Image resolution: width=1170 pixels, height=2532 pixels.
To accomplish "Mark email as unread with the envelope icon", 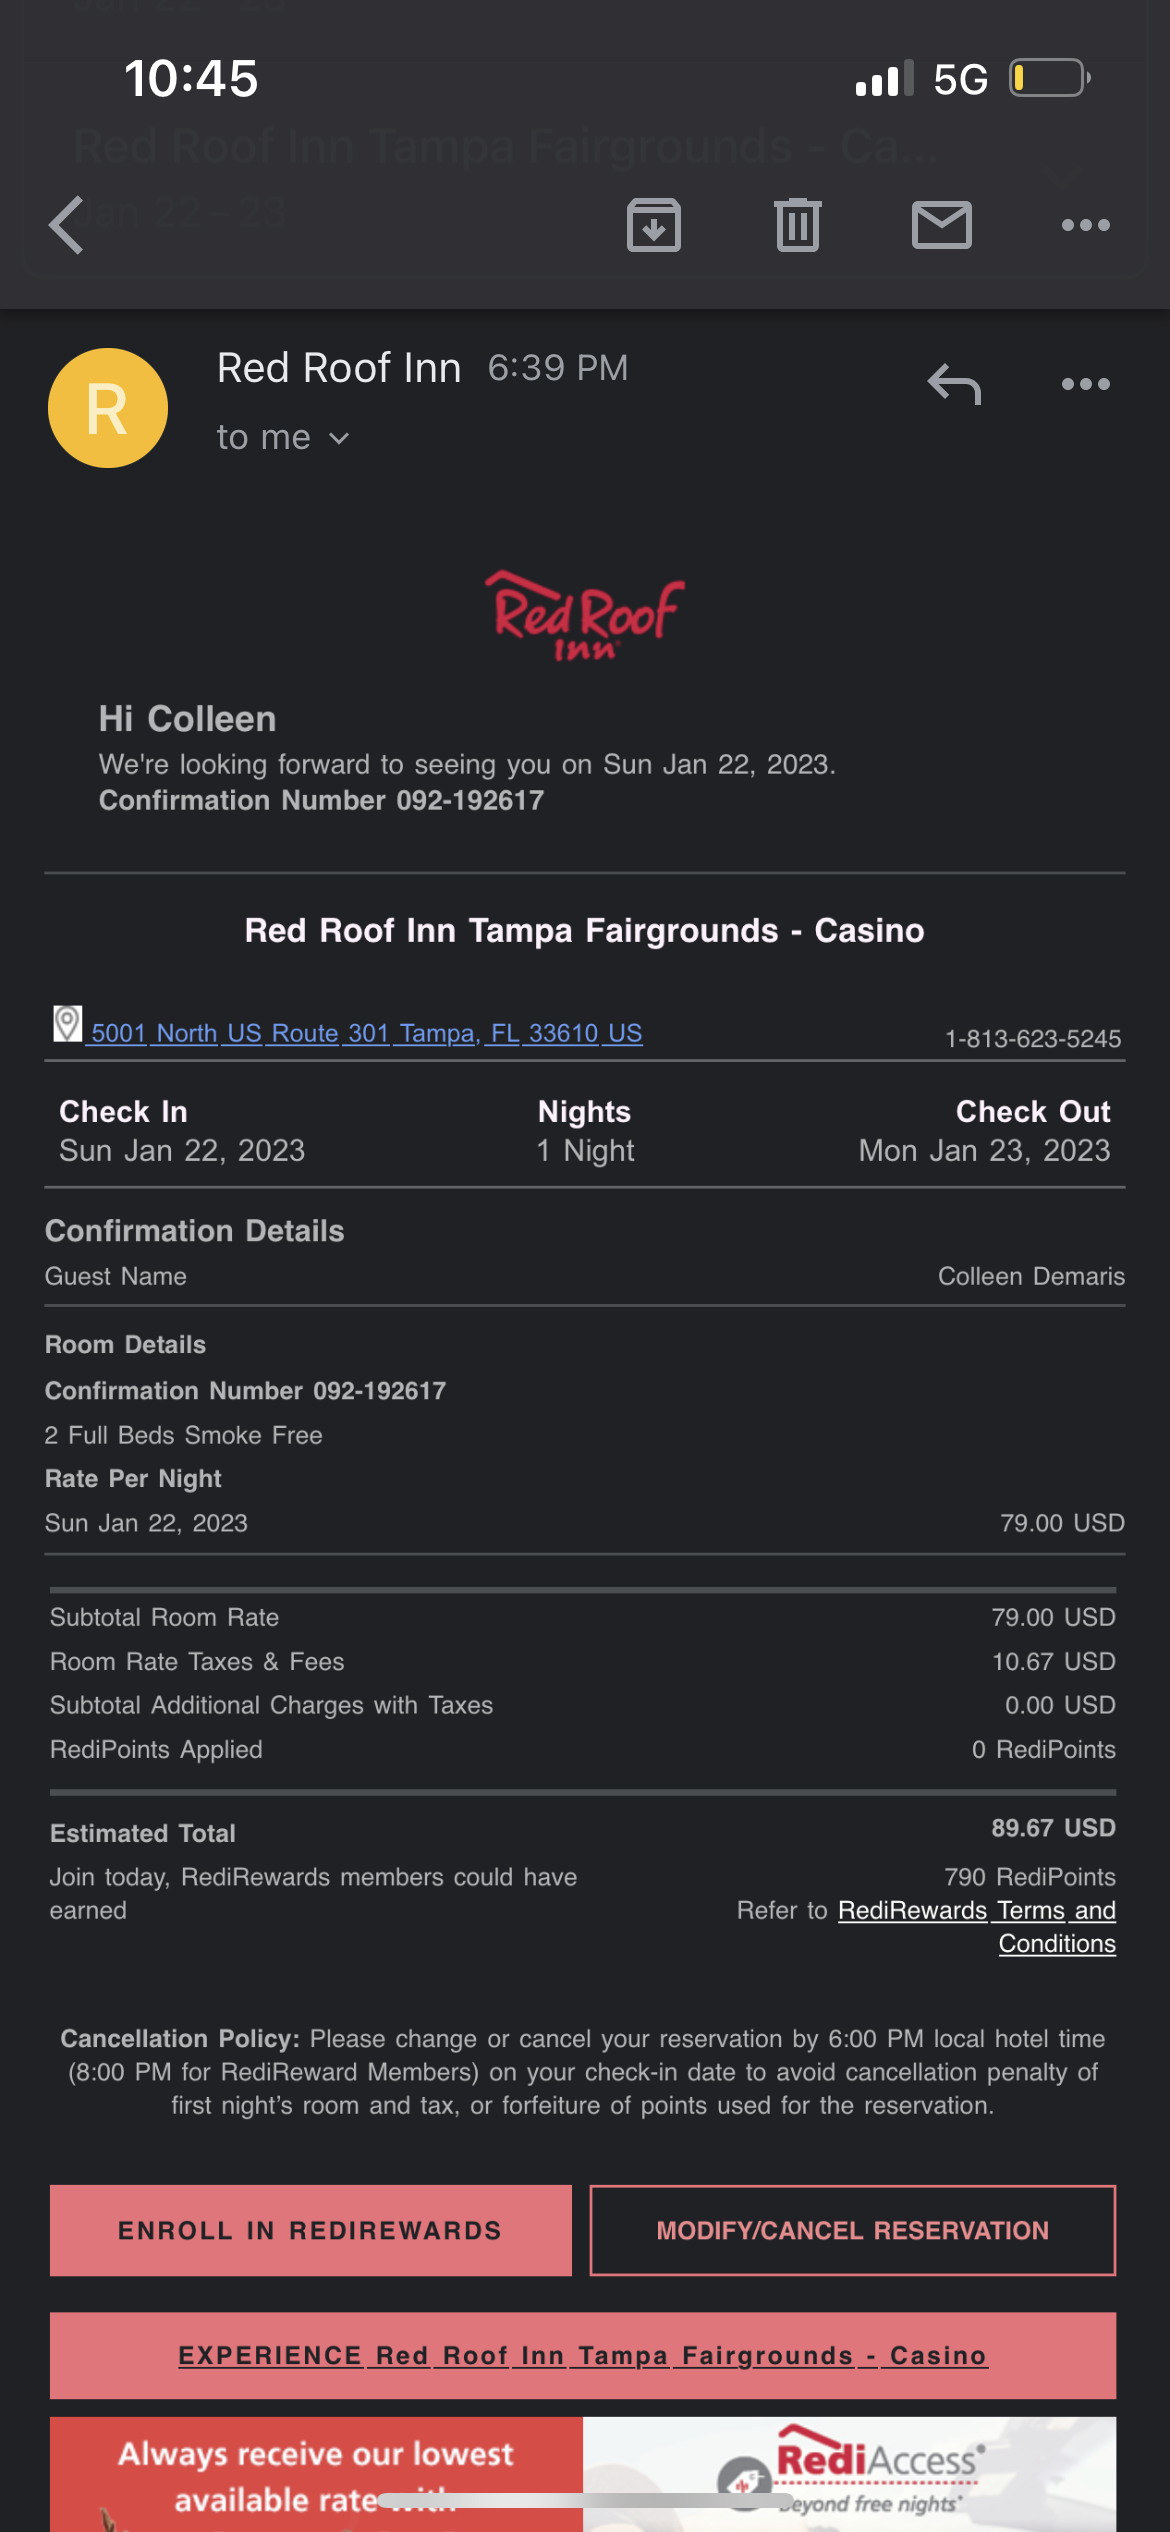I will point(941,225).
